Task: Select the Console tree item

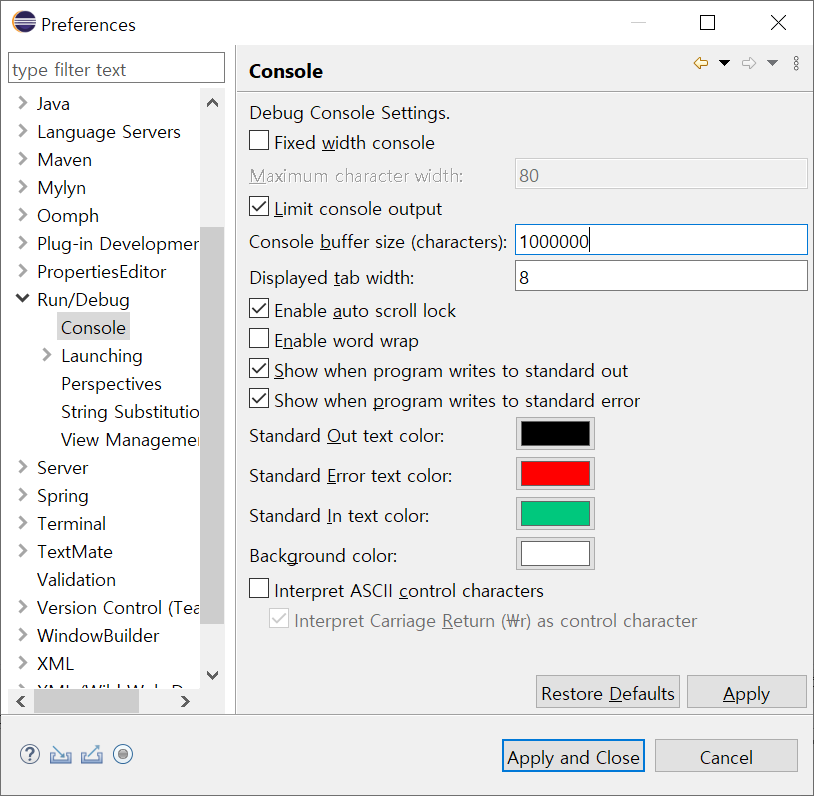Action: pos(93,328)
